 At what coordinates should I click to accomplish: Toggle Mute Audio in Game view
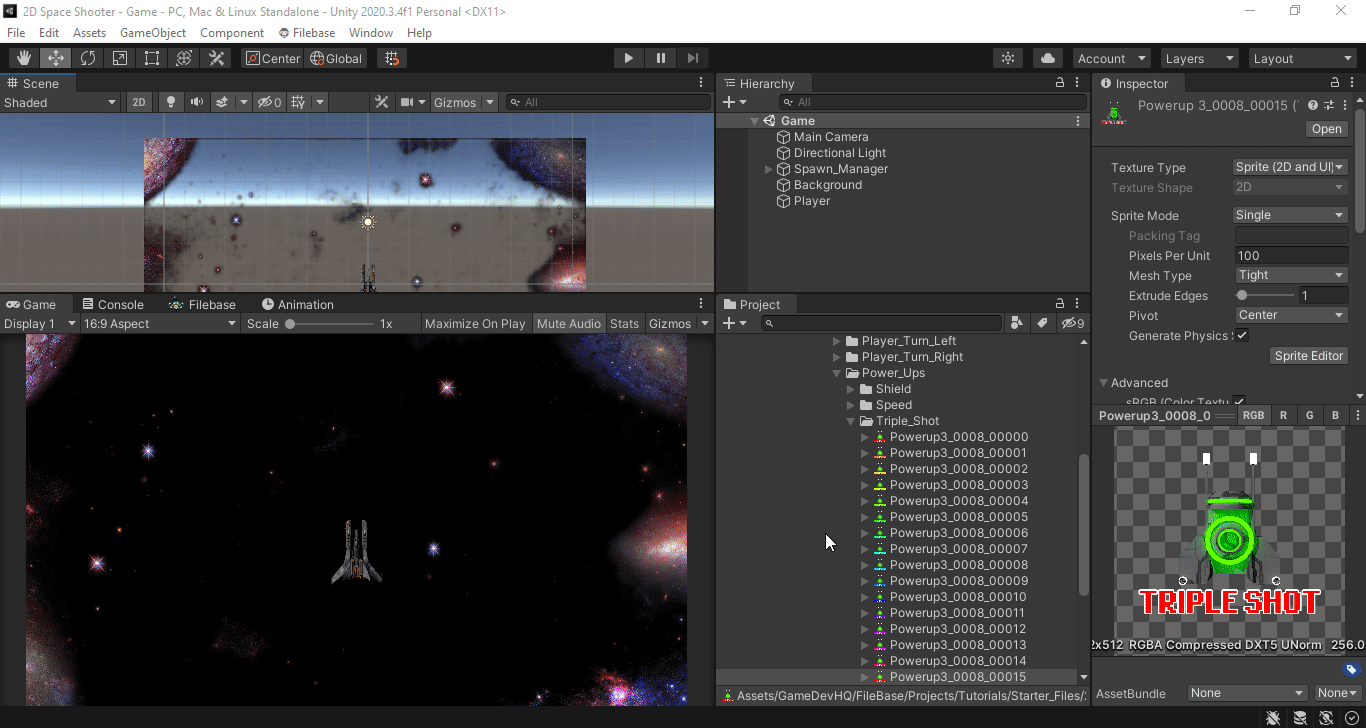[x=569, y=323]
